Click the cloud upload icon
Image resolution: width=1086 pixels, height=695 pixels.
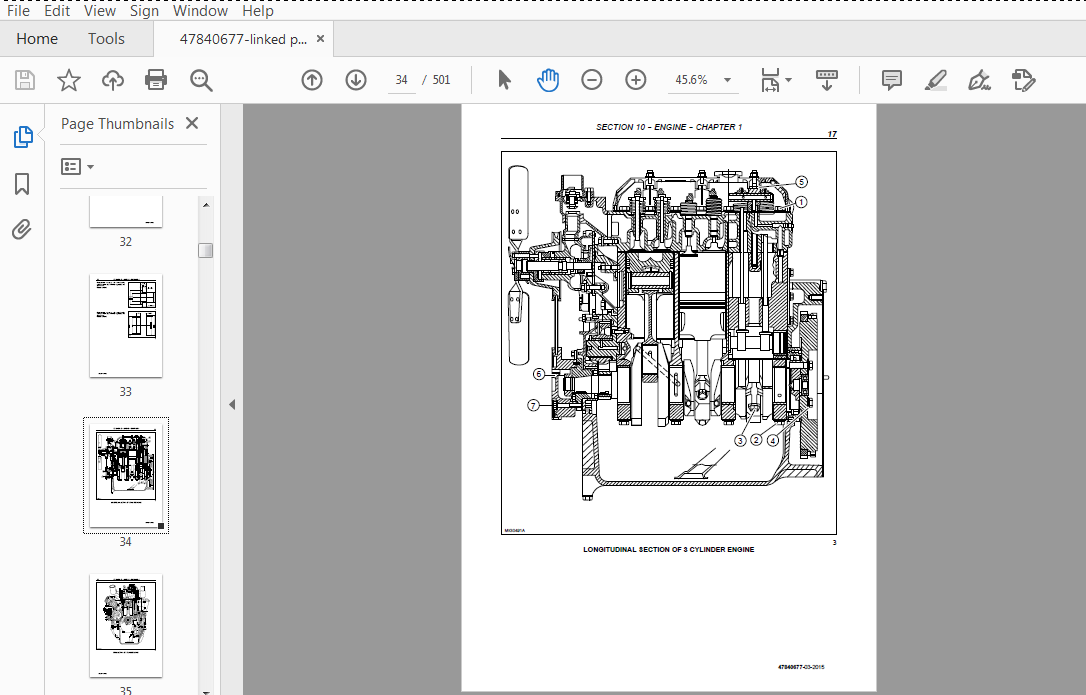tap(112, 80)
